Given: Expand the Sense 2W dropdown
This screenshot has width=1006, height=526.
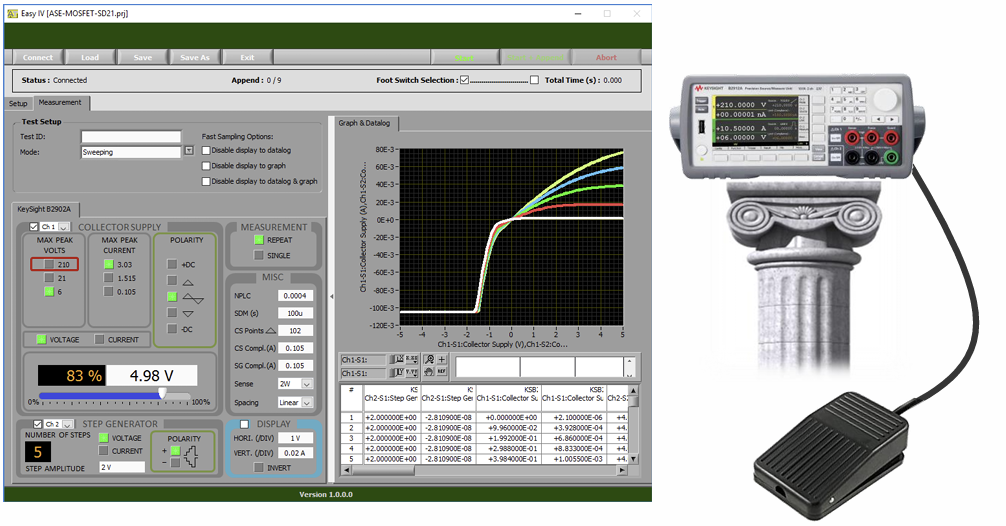Looking at the screenshot, I should pos(308,383).
